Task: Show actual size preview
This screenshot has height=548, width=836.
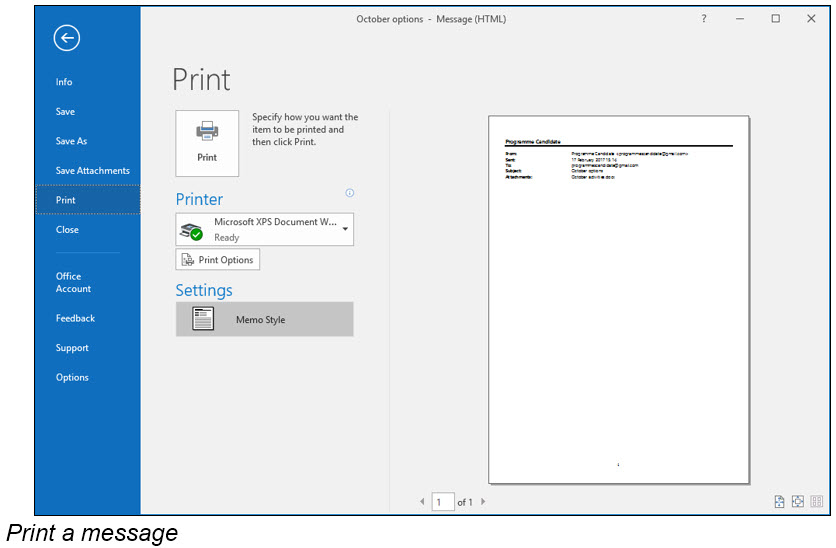Action: click(779, 502)
